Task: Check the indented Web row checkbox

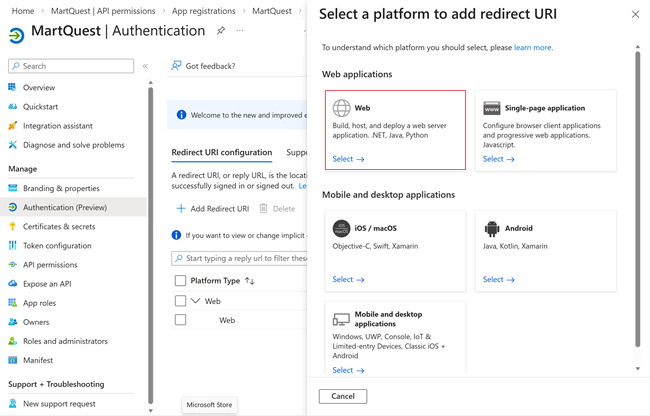Action: click(x=180, y=319)
